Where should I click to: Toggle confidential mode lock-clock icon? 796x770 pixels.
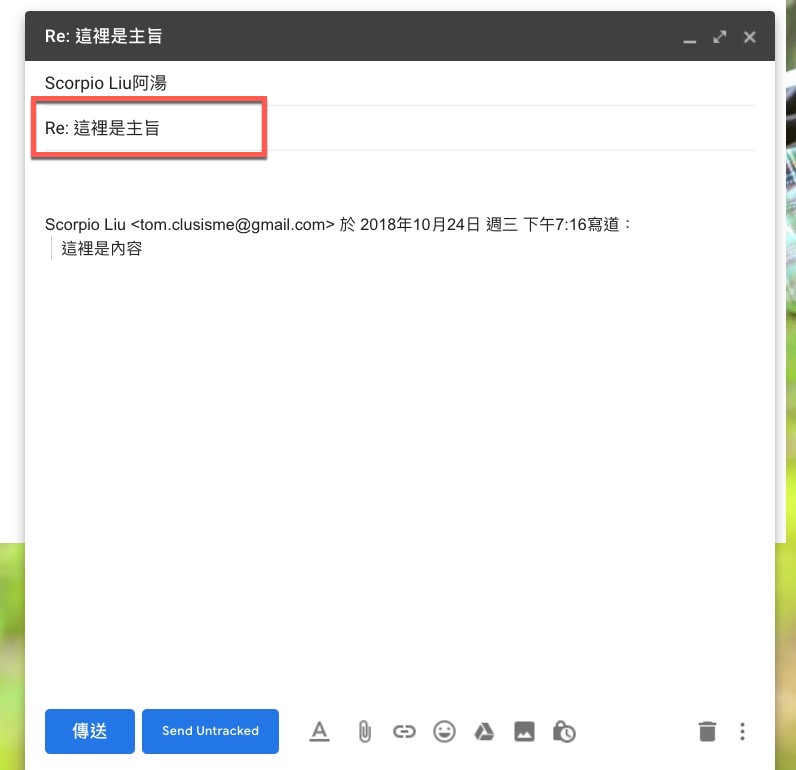click(x=564, y=731)
